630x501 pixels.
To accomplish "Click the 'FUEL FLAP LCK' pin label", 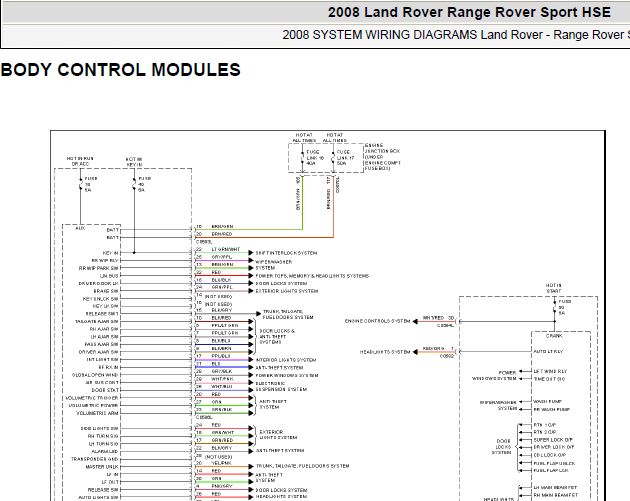I will (551, 470).
